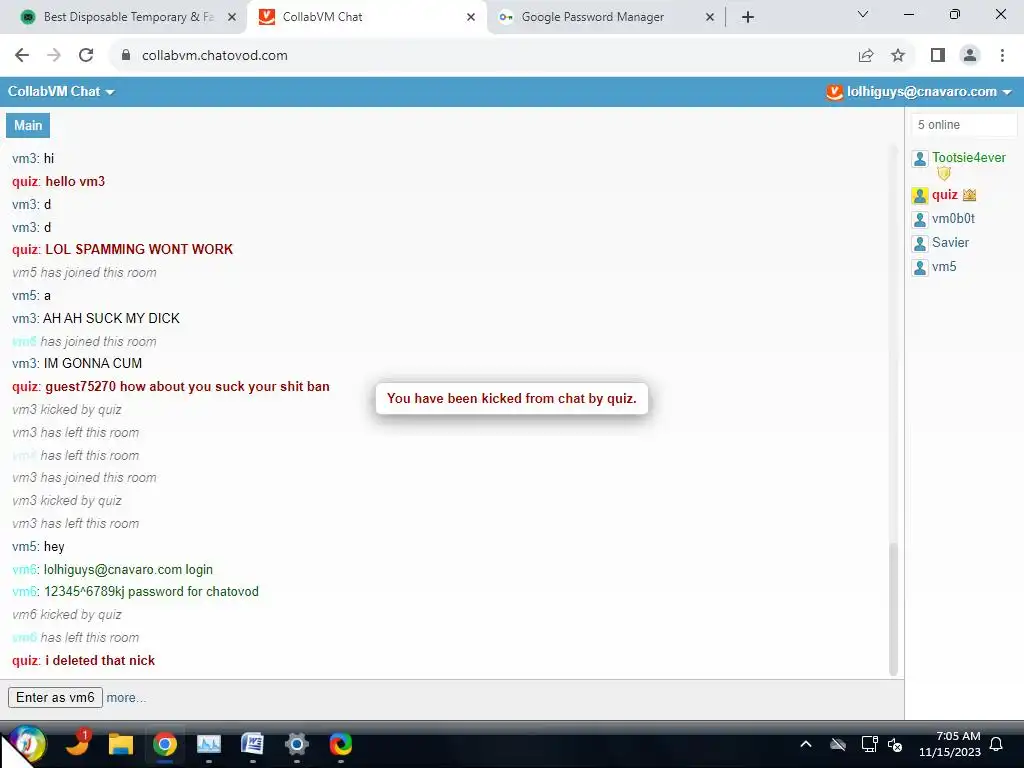Click the more... link
1024x768 pixels.
click(126, 698)
